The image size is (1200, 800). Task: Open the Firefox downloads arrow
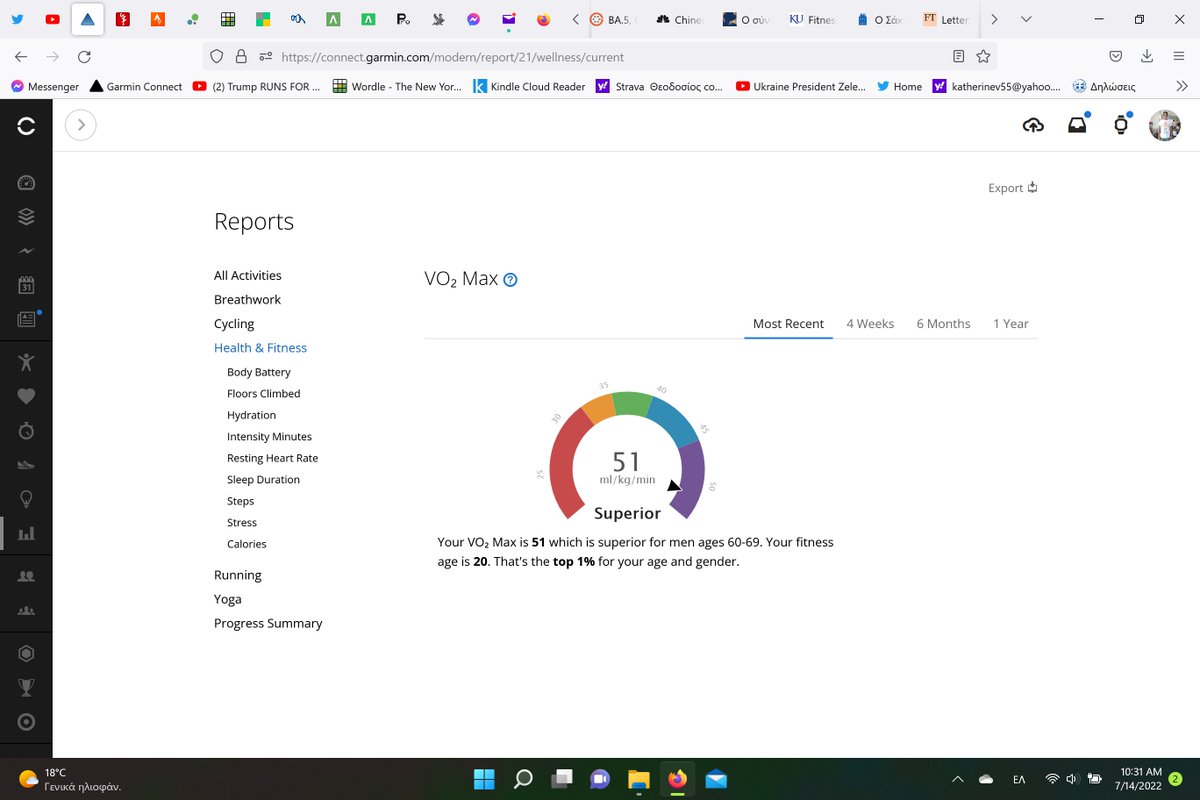(1147, 57)
